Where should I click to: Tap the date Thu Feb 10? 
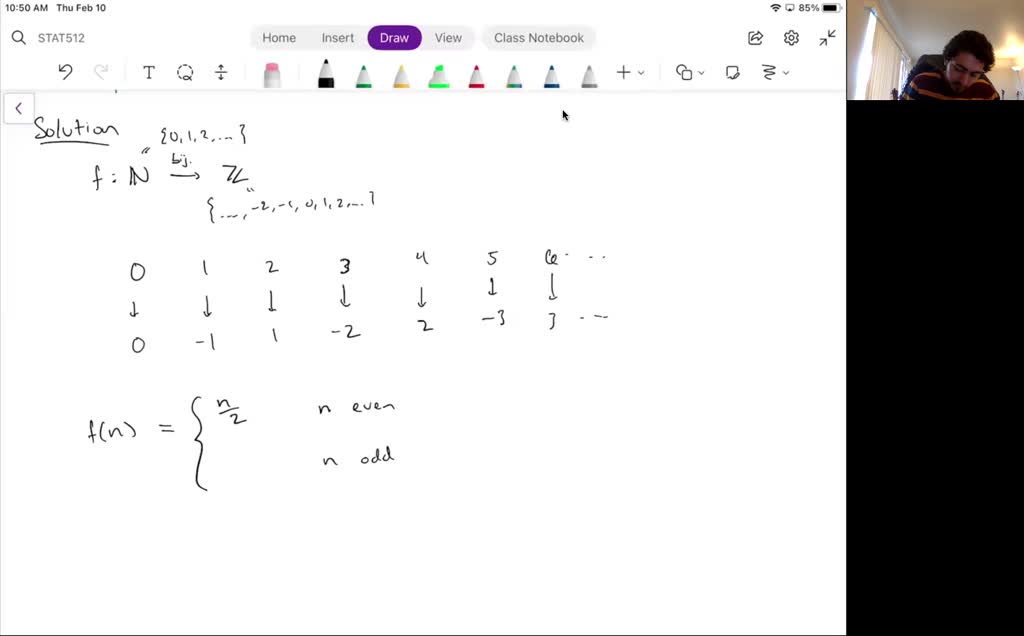(x=81, y=8)
